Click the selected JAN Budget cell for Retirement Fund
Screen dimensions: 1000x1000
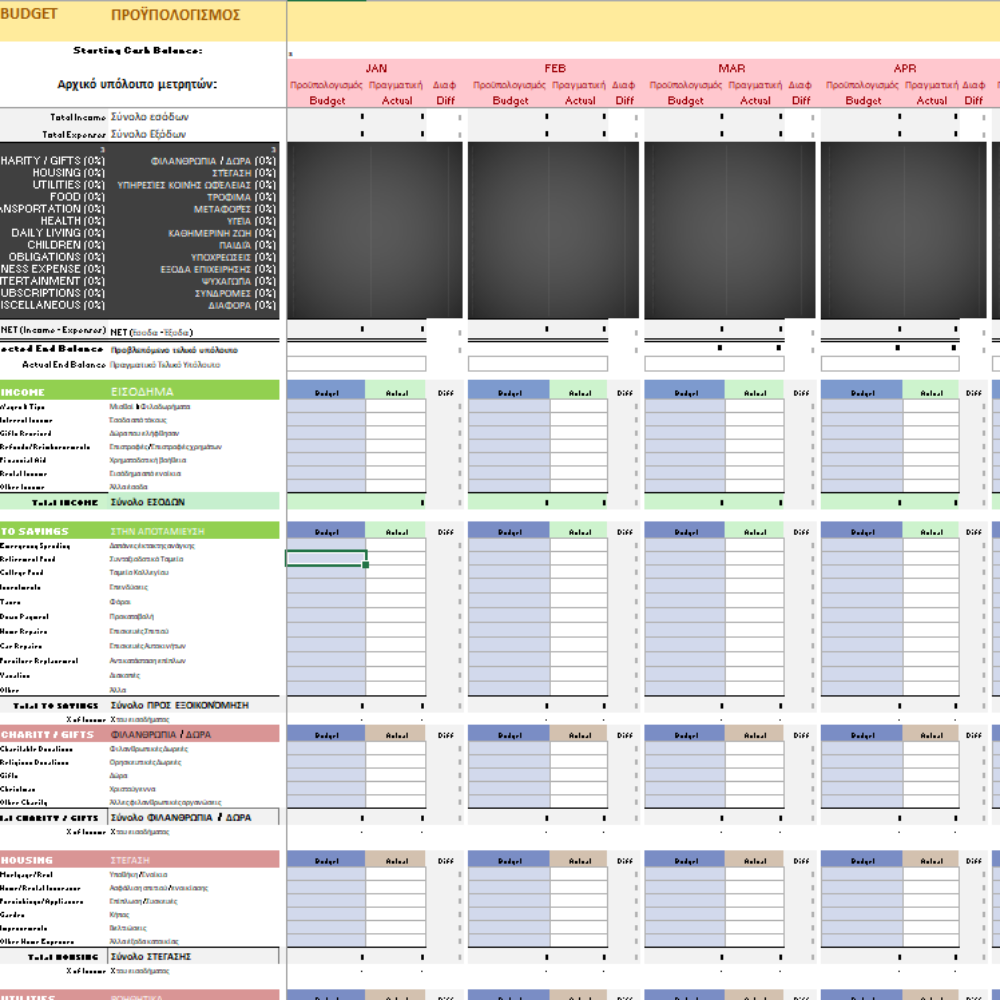tap(326, 559)
